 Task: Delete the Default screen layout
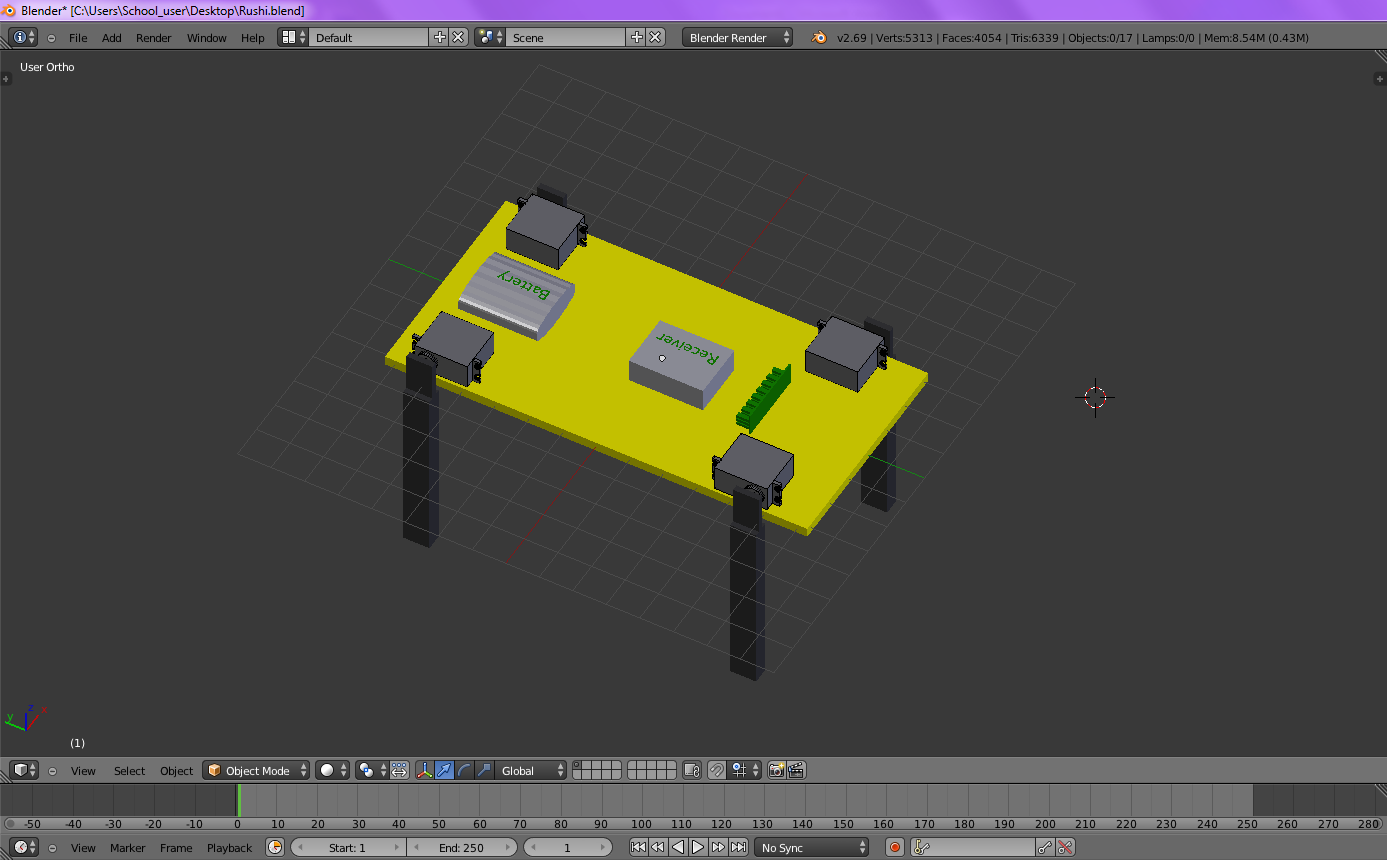click(x=458, y=37)
